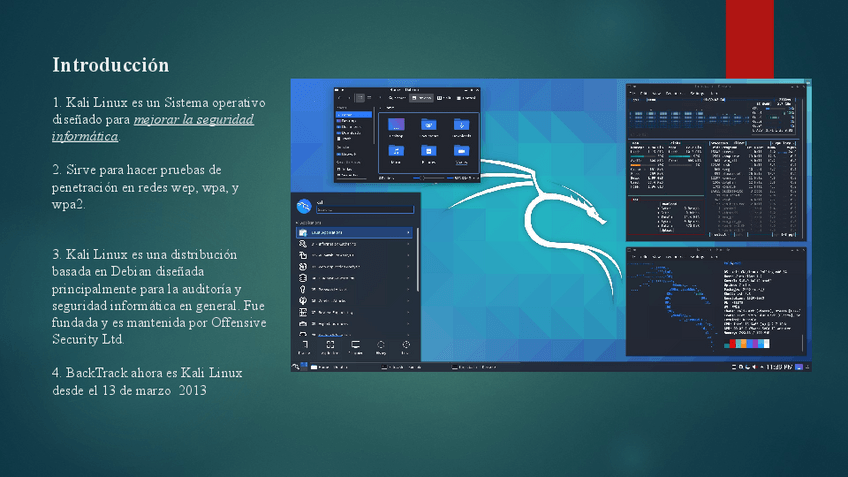Focus the application menu search field
Viewport: 848px width, 477px height.
click(366, 210)
